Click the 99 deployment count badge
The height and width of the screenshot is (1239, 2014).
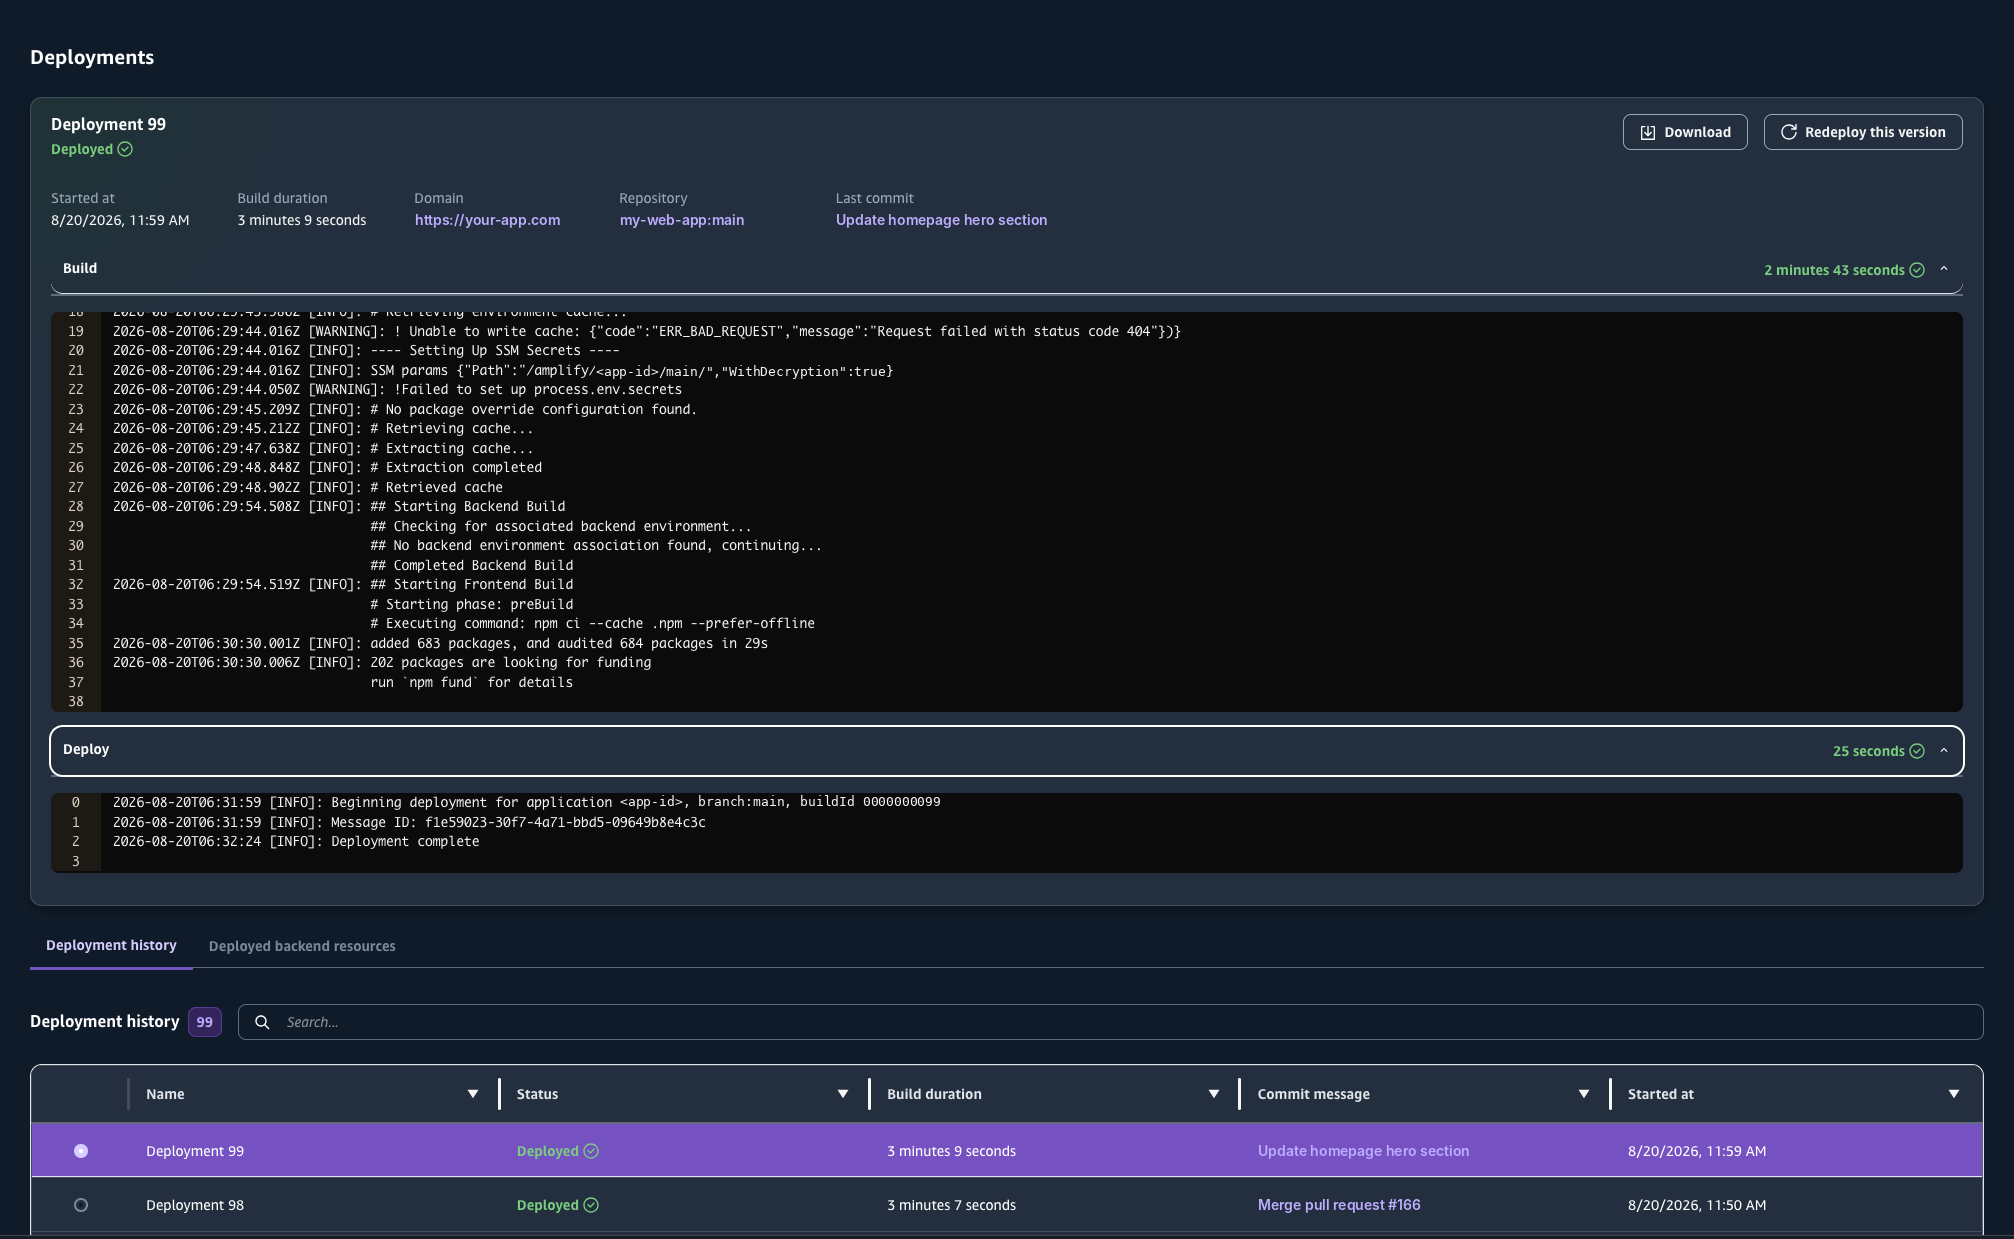(x=205, y=1022)
